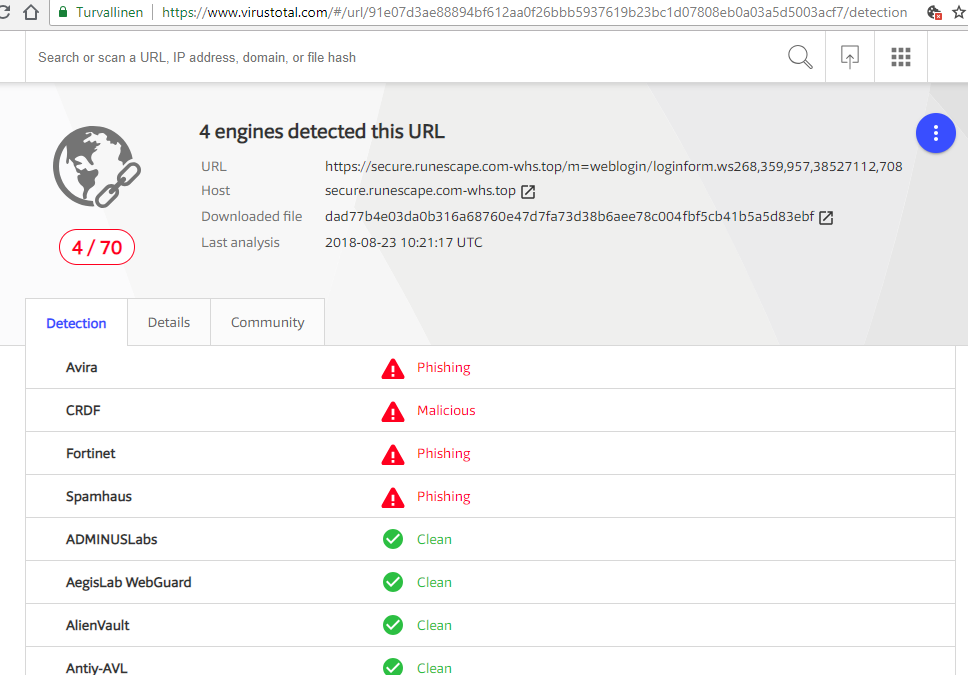968x675 pixels.
Task: Switch to the Community tab
Action: tap(267, 322)
